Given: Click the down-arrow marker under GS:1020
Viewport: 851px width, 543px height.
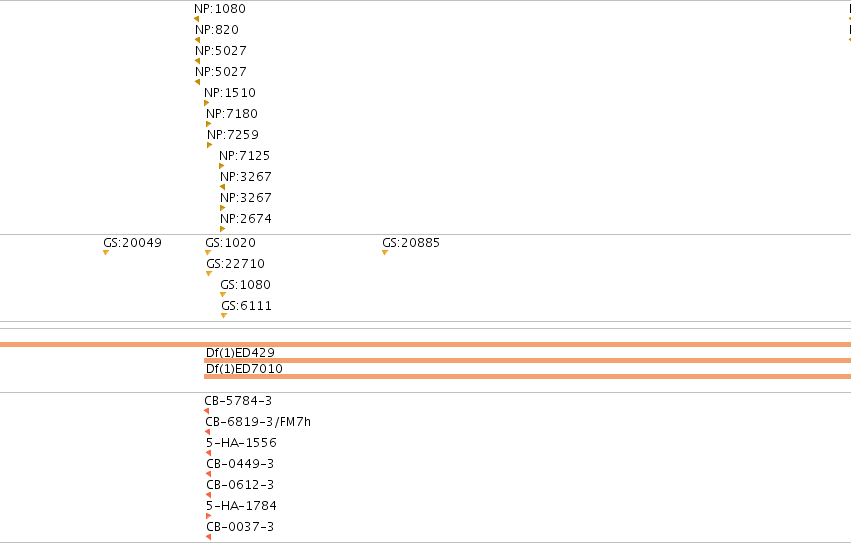Looking at the screenshot, I should 208,252.
